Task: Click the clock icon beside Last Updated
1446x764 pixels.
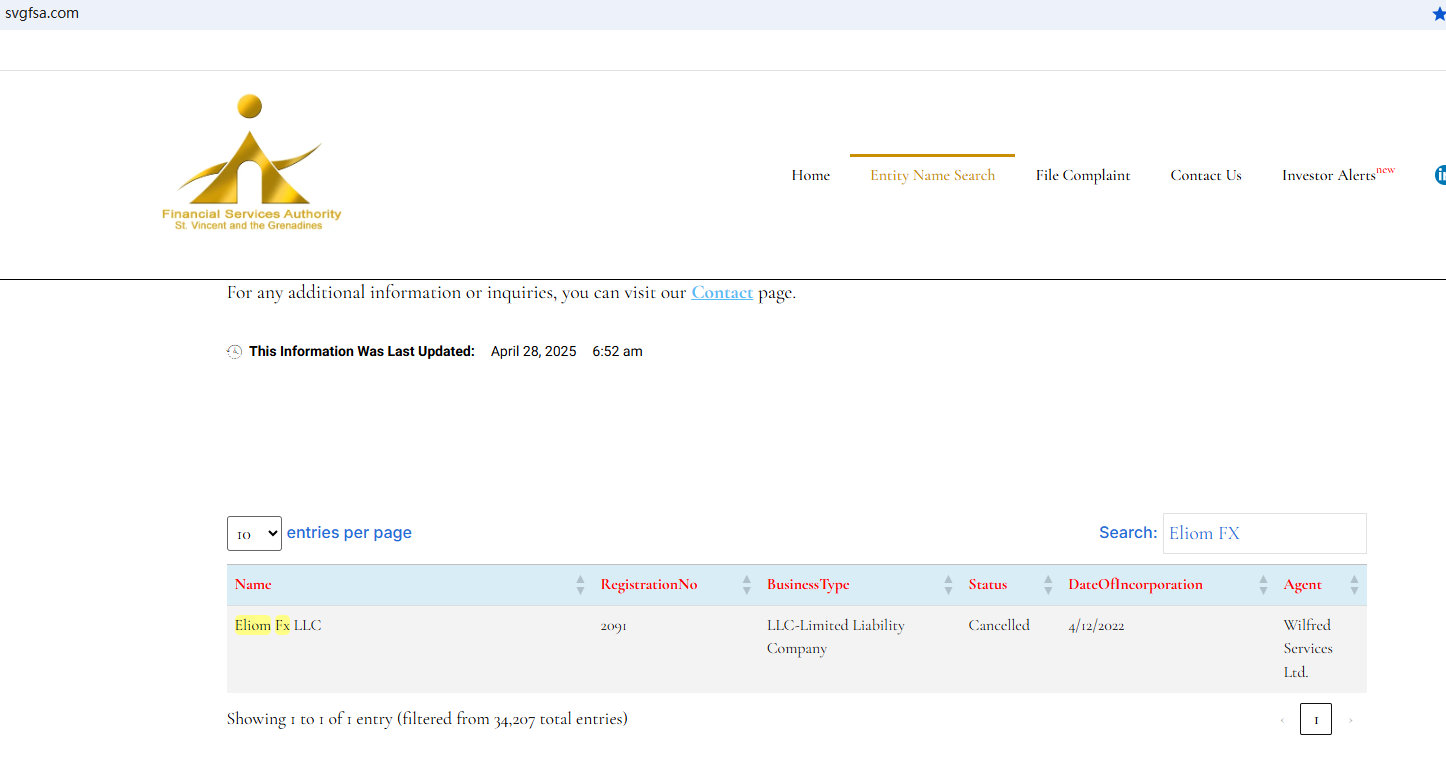Action: pos(234,352)
